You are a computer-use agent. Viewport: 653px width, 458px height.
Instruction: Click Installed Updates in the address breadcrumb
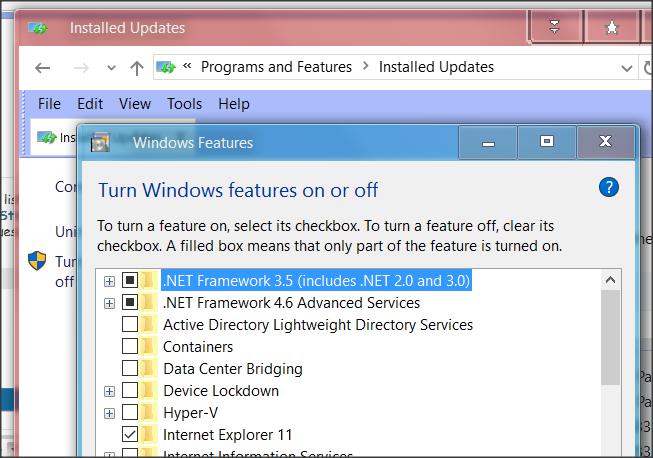436,67
